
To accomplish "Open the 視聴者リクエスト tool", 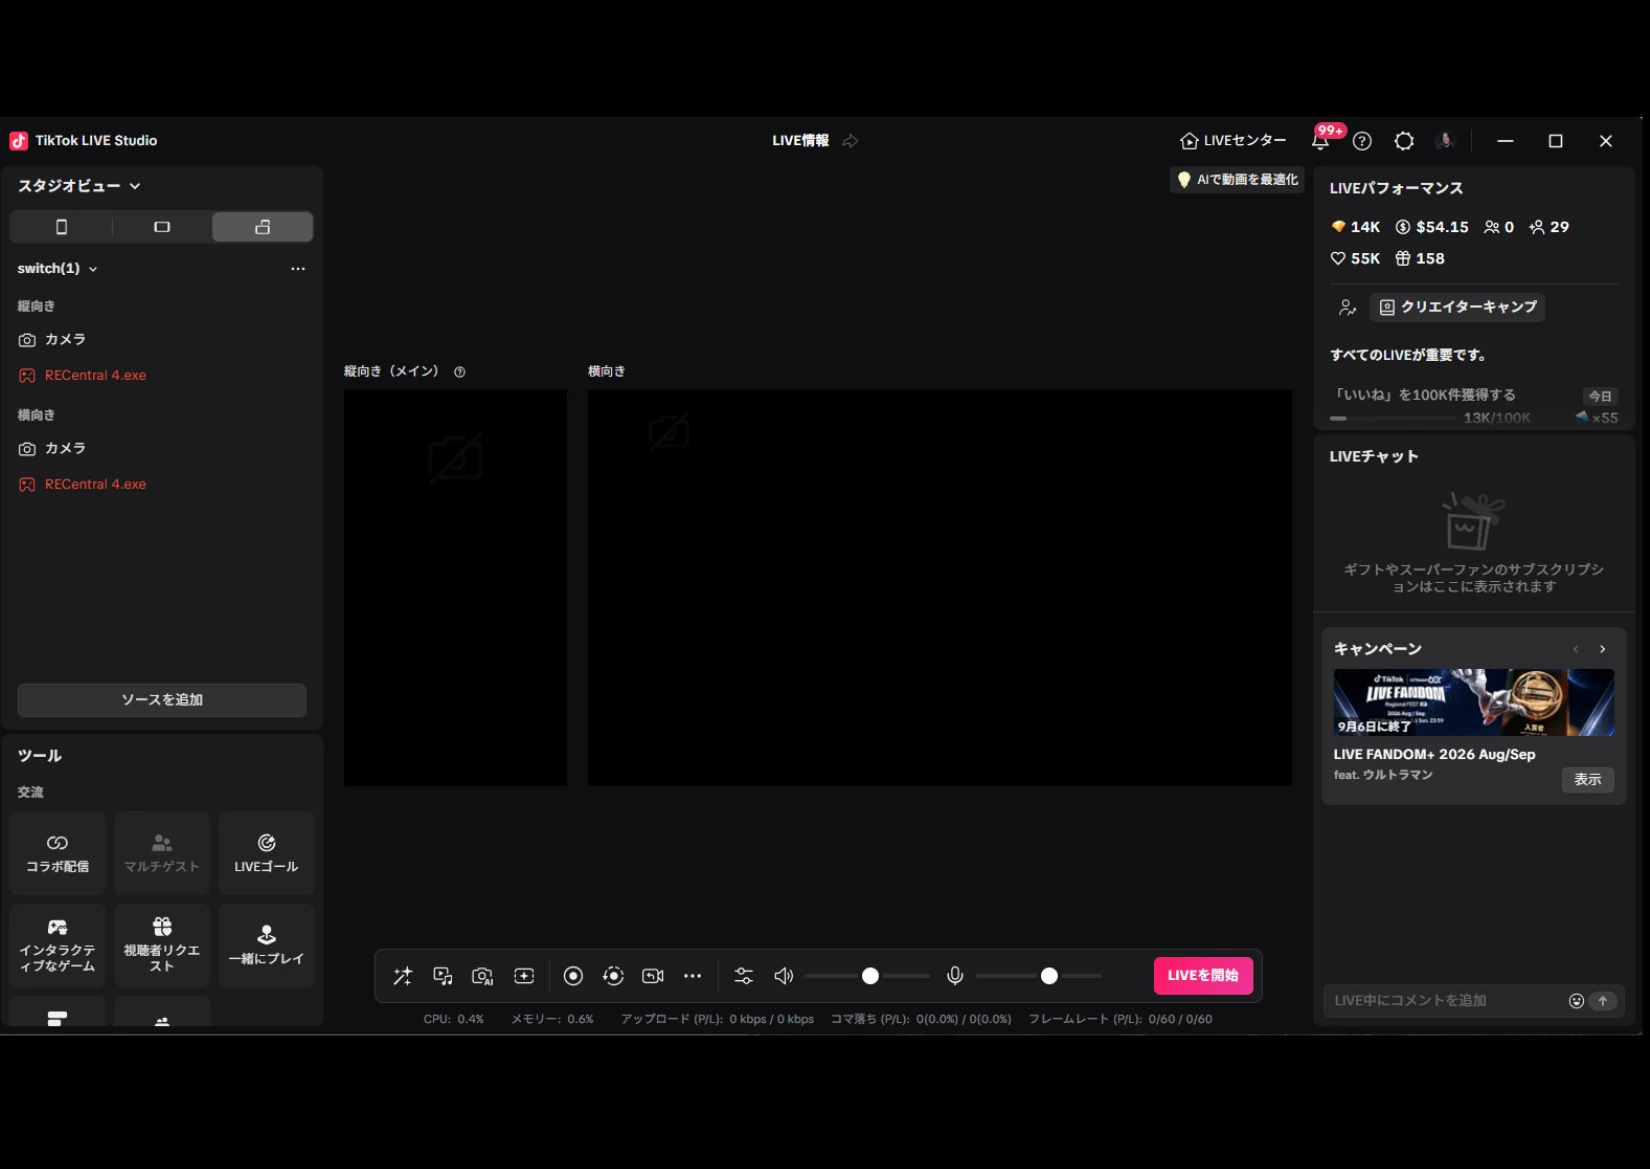I will pos(162,946).
